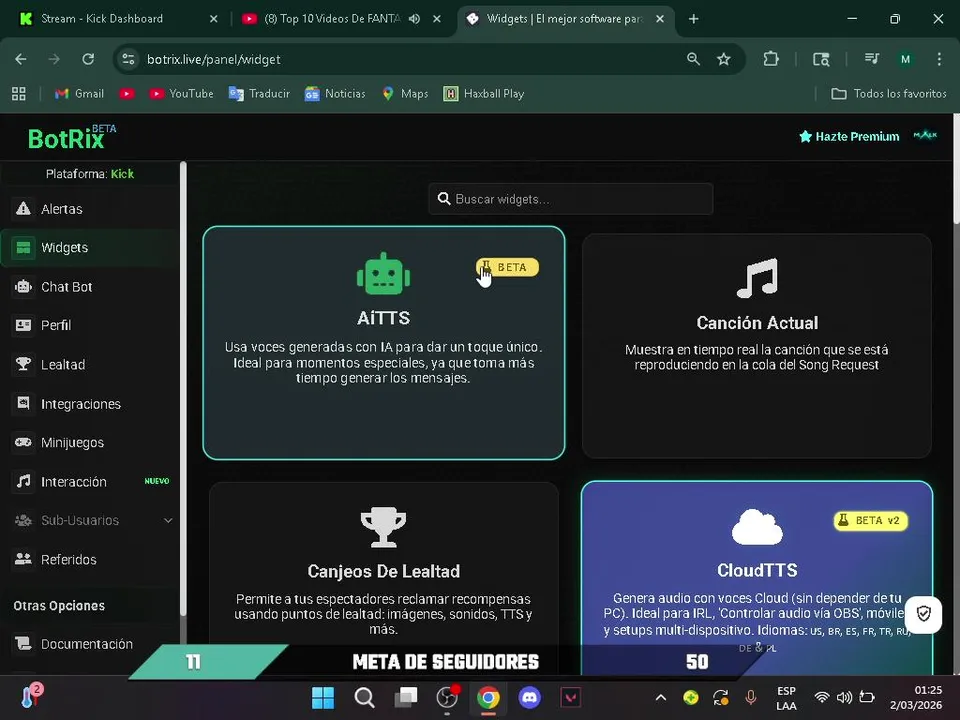Open Discord from the taskbar
Image resolution: width=960 pixels, height=720 pixels.
click(530, 697)
